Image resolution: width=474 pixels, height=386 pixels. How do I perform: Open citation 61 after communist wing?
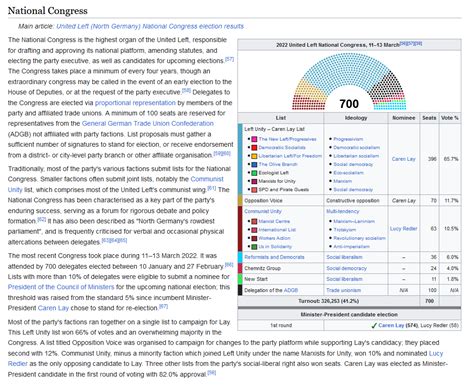click(212, 188)
